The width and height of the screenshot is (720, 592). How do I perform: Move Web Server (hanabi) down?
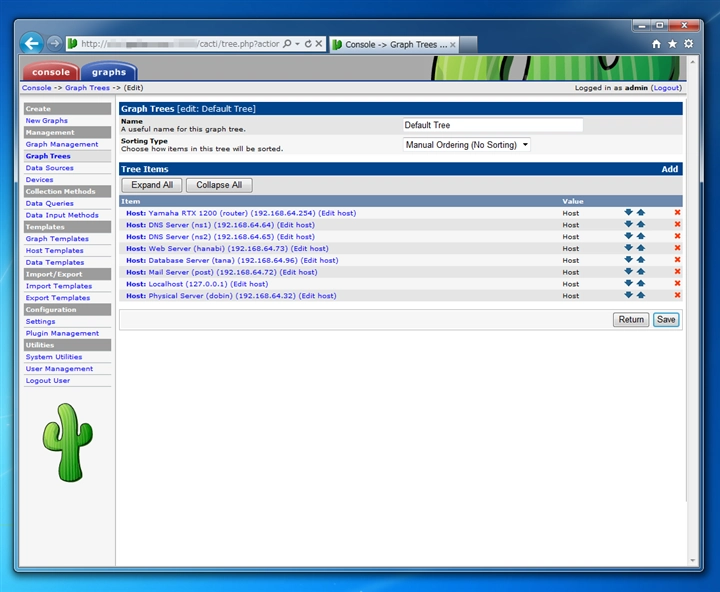(628, 248)
